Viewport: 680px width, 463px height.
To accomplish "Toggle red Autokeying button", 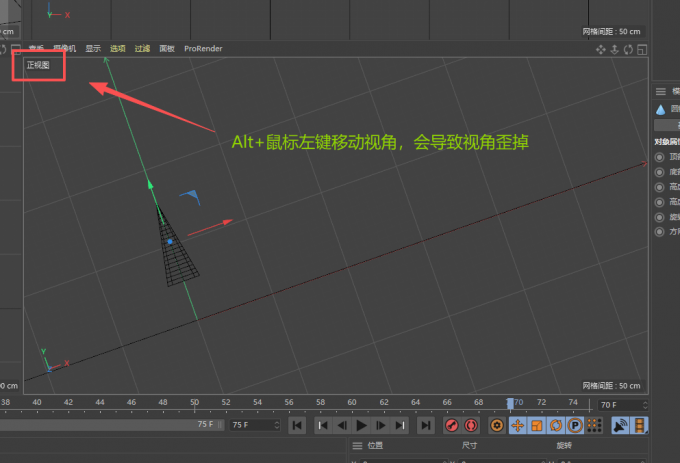I will 471,425.
